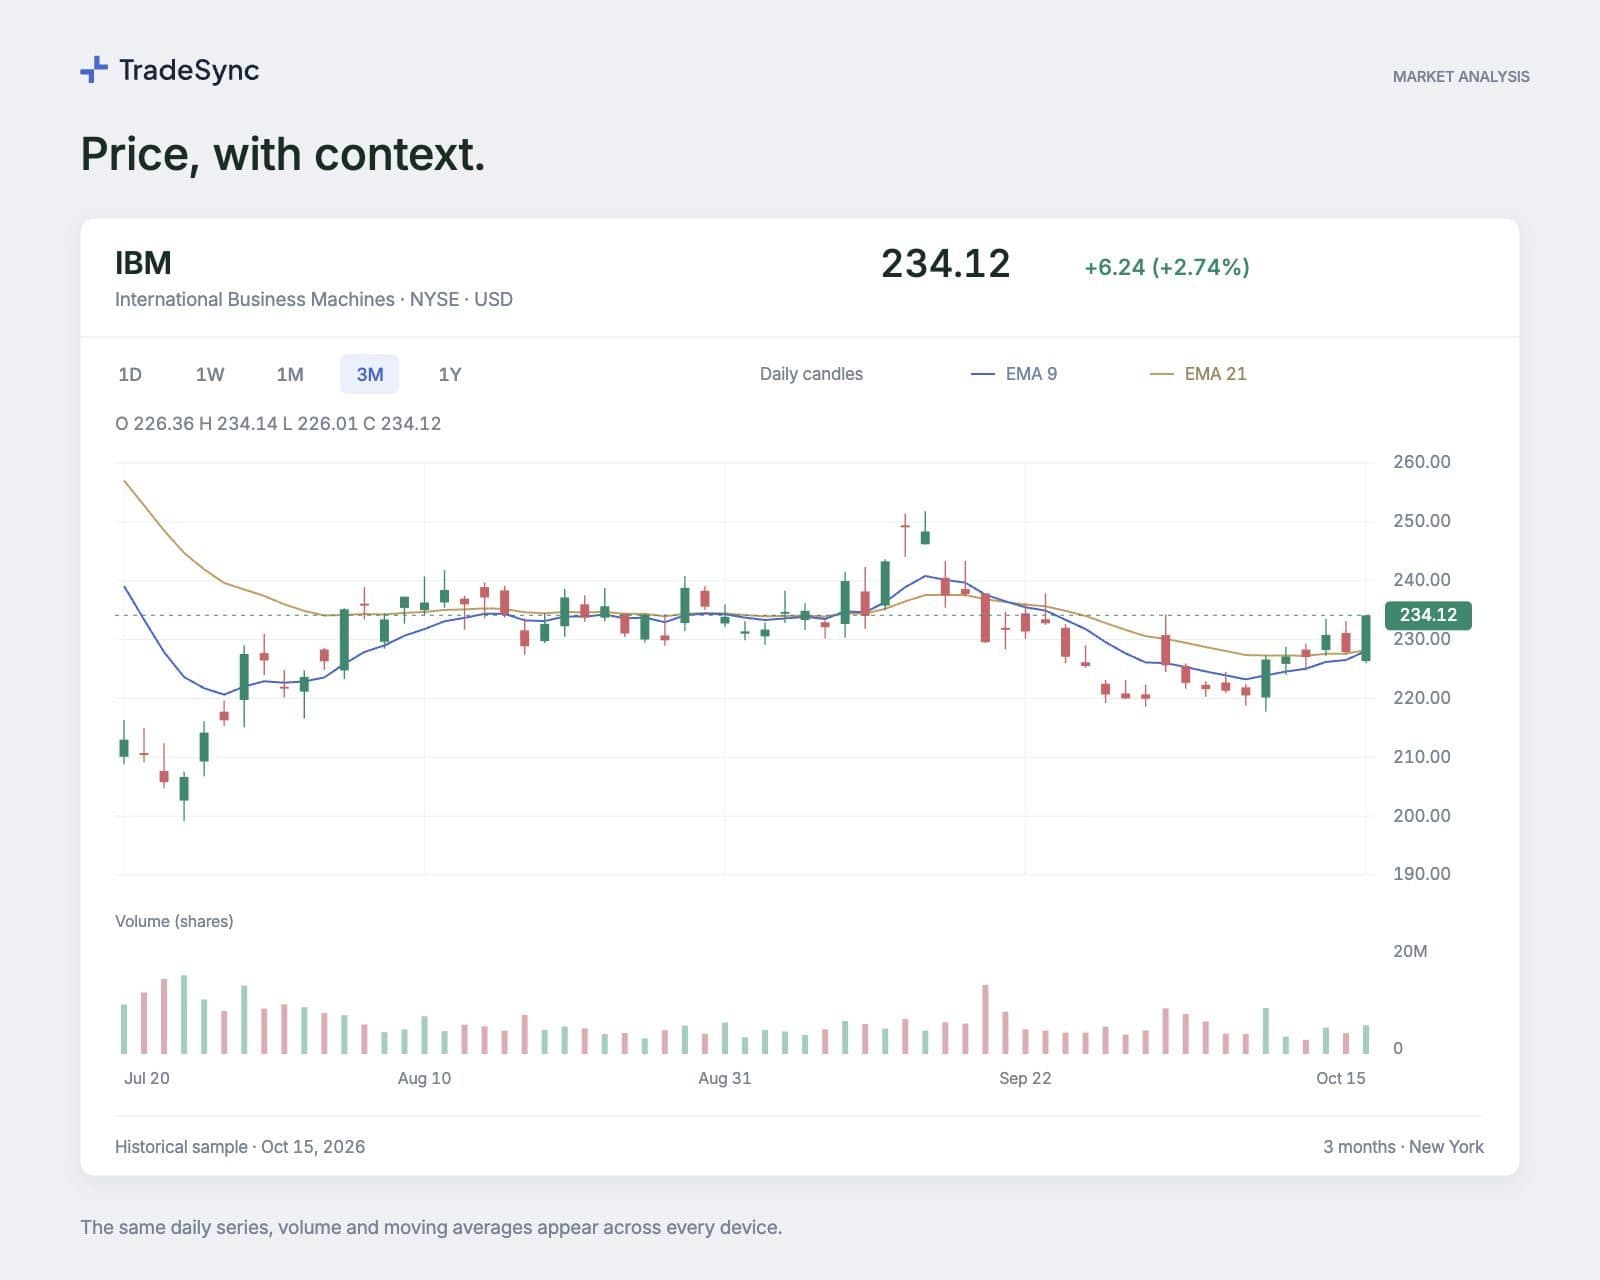Toggle the EMA 9 legend line
The image size is (1600, 1280).
click(x=1014, y=374)
